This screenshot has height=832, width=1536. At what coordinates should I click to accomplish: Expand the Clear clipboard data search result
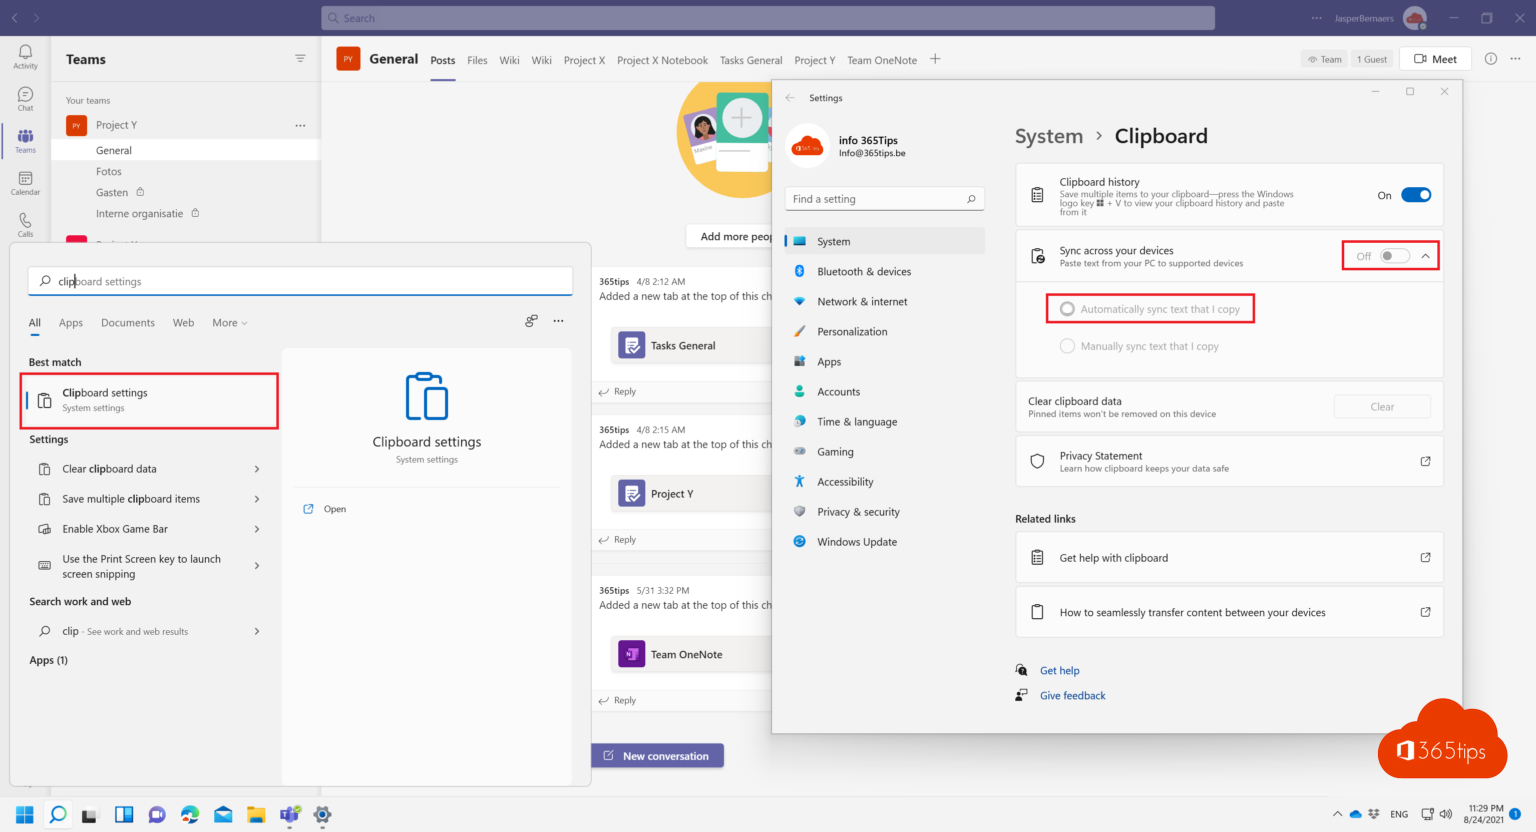(x=256, y=468)
